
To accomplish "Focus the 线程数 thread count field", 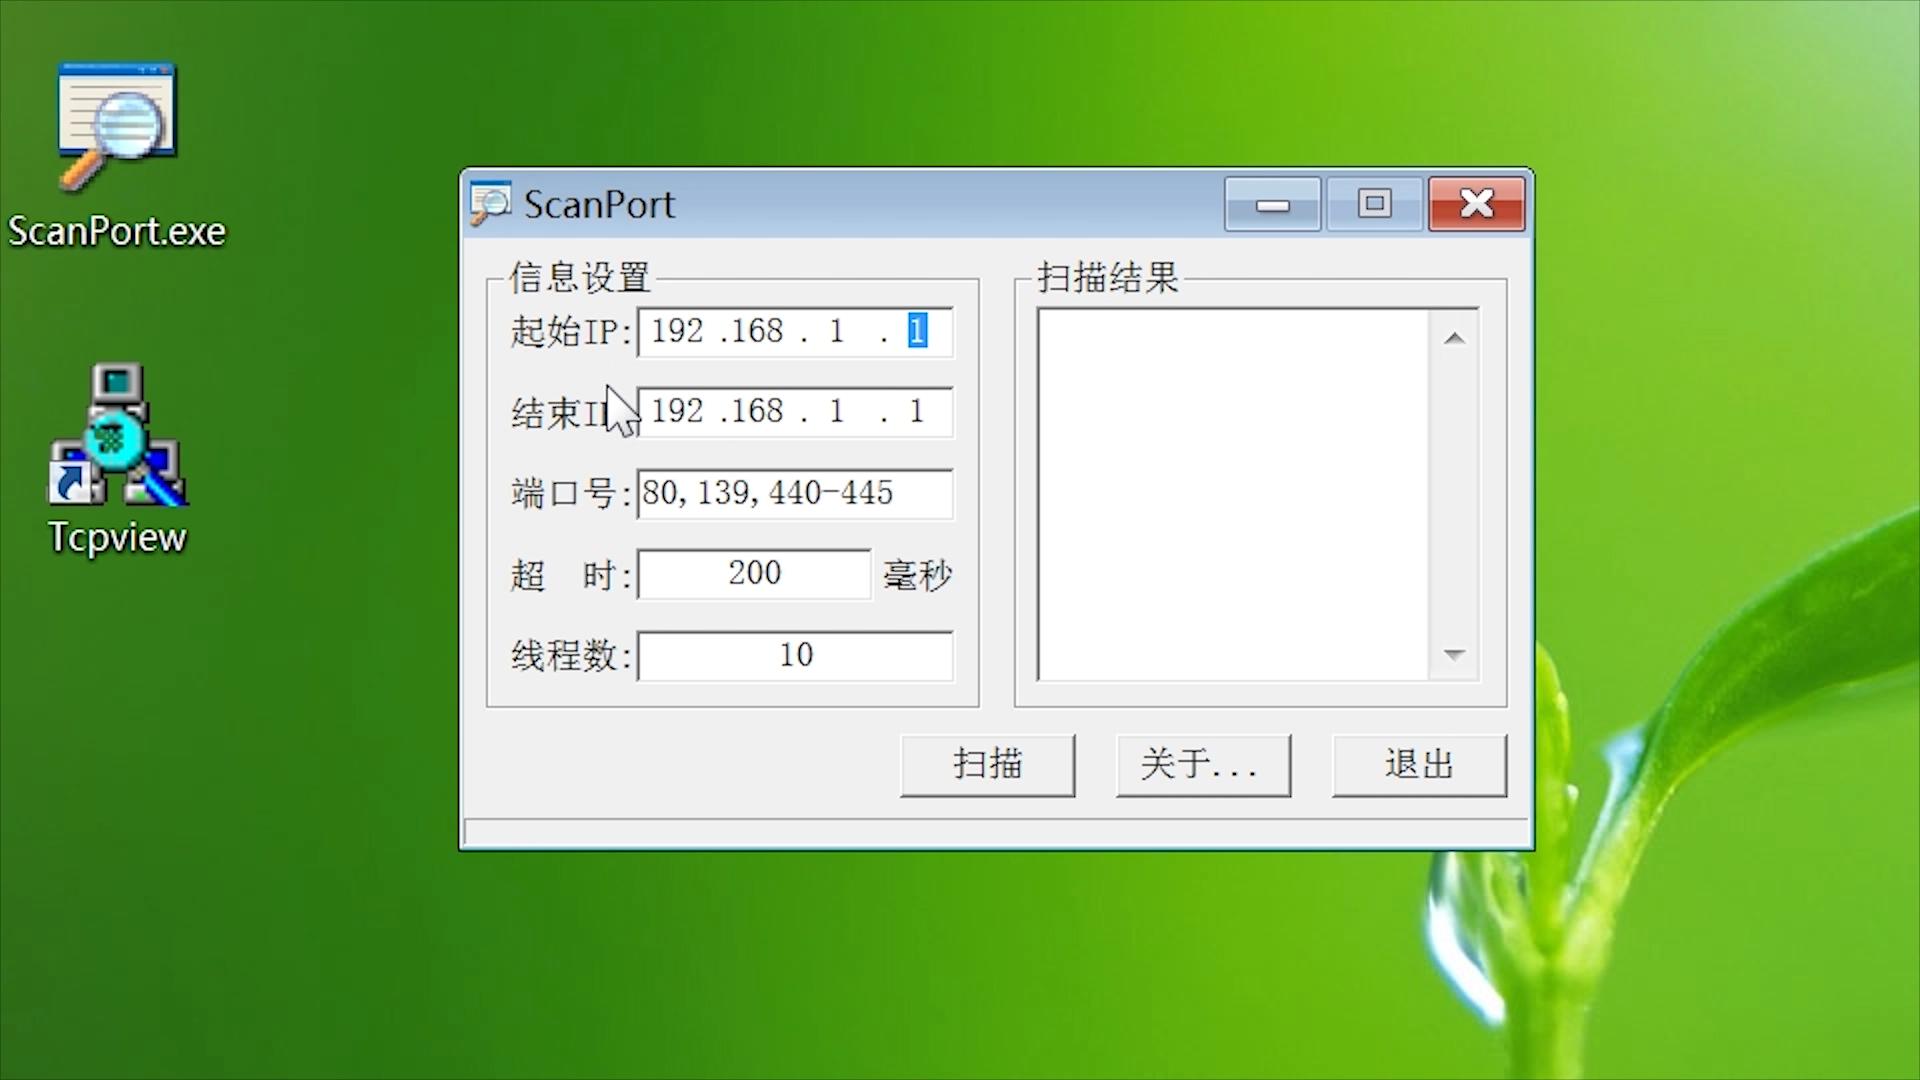I will point(795,656).
